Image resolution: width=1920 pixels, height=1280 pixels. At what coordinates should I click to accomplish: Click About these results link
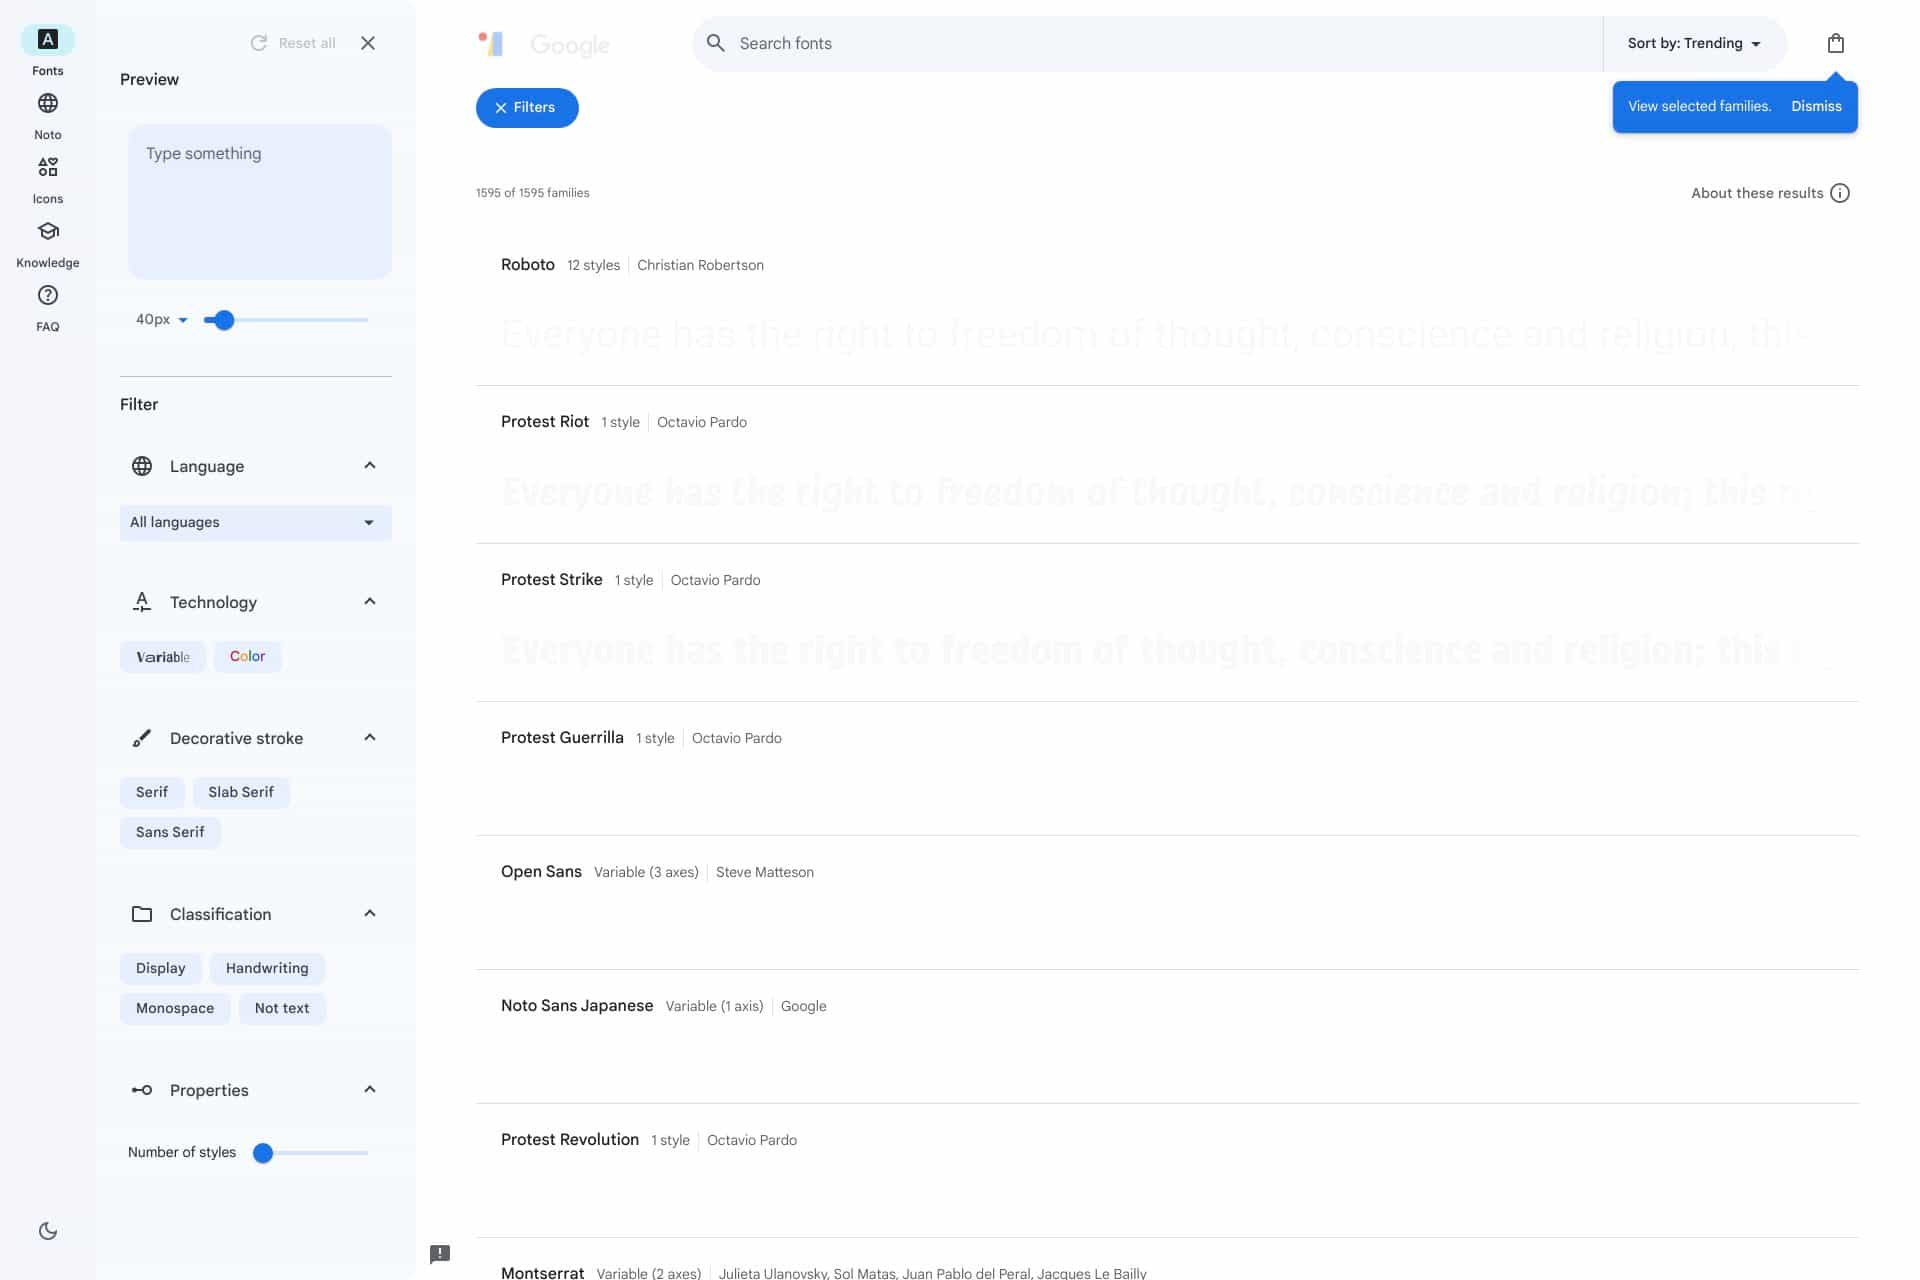tap(1757, 193)
